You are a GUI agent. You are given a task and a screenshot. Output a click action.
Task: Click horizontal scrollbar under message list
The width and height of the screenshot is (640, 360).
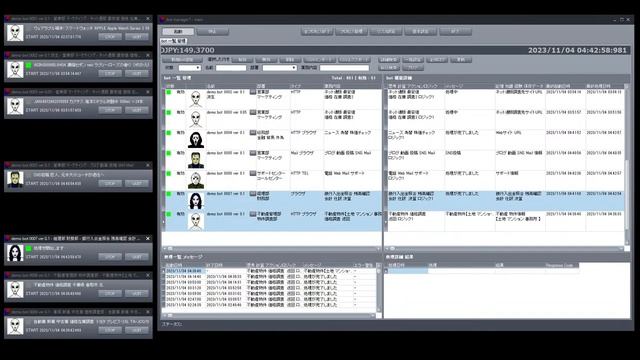(x=268, y=315)
